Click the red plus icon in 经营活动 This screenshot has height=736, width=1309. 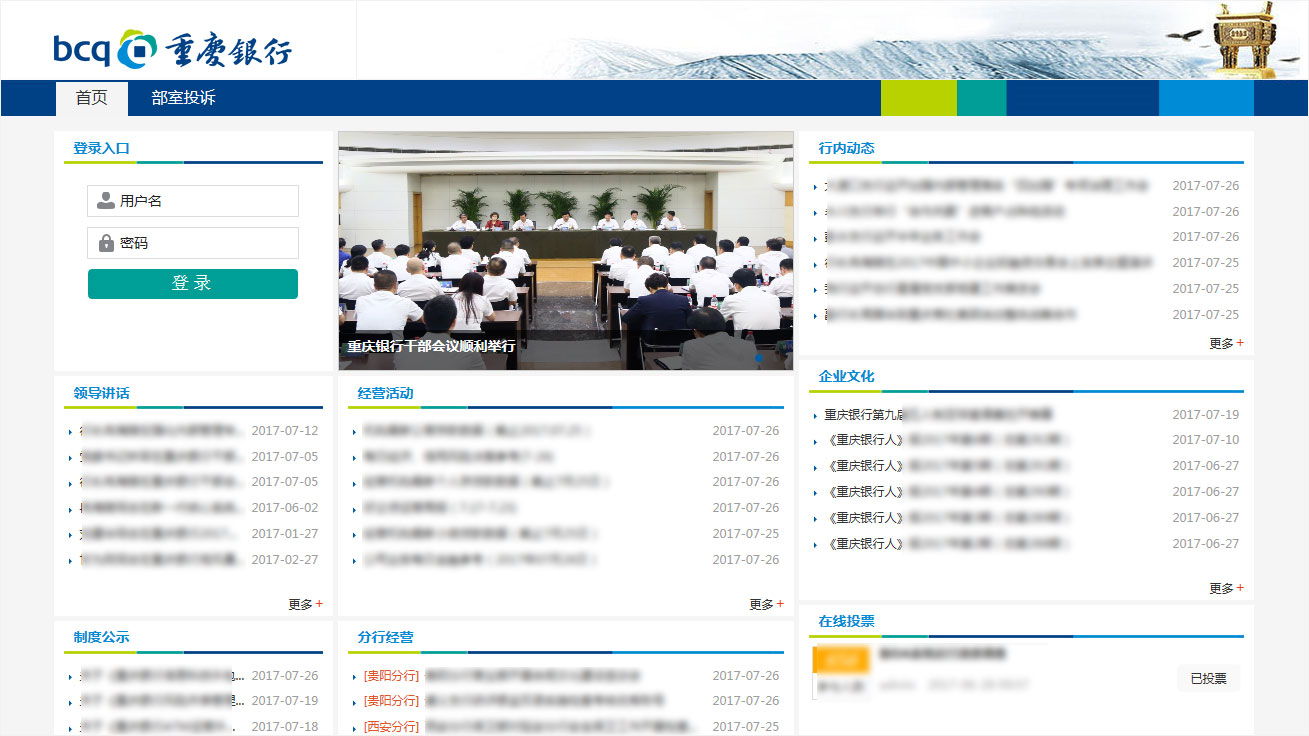[780, 604]
